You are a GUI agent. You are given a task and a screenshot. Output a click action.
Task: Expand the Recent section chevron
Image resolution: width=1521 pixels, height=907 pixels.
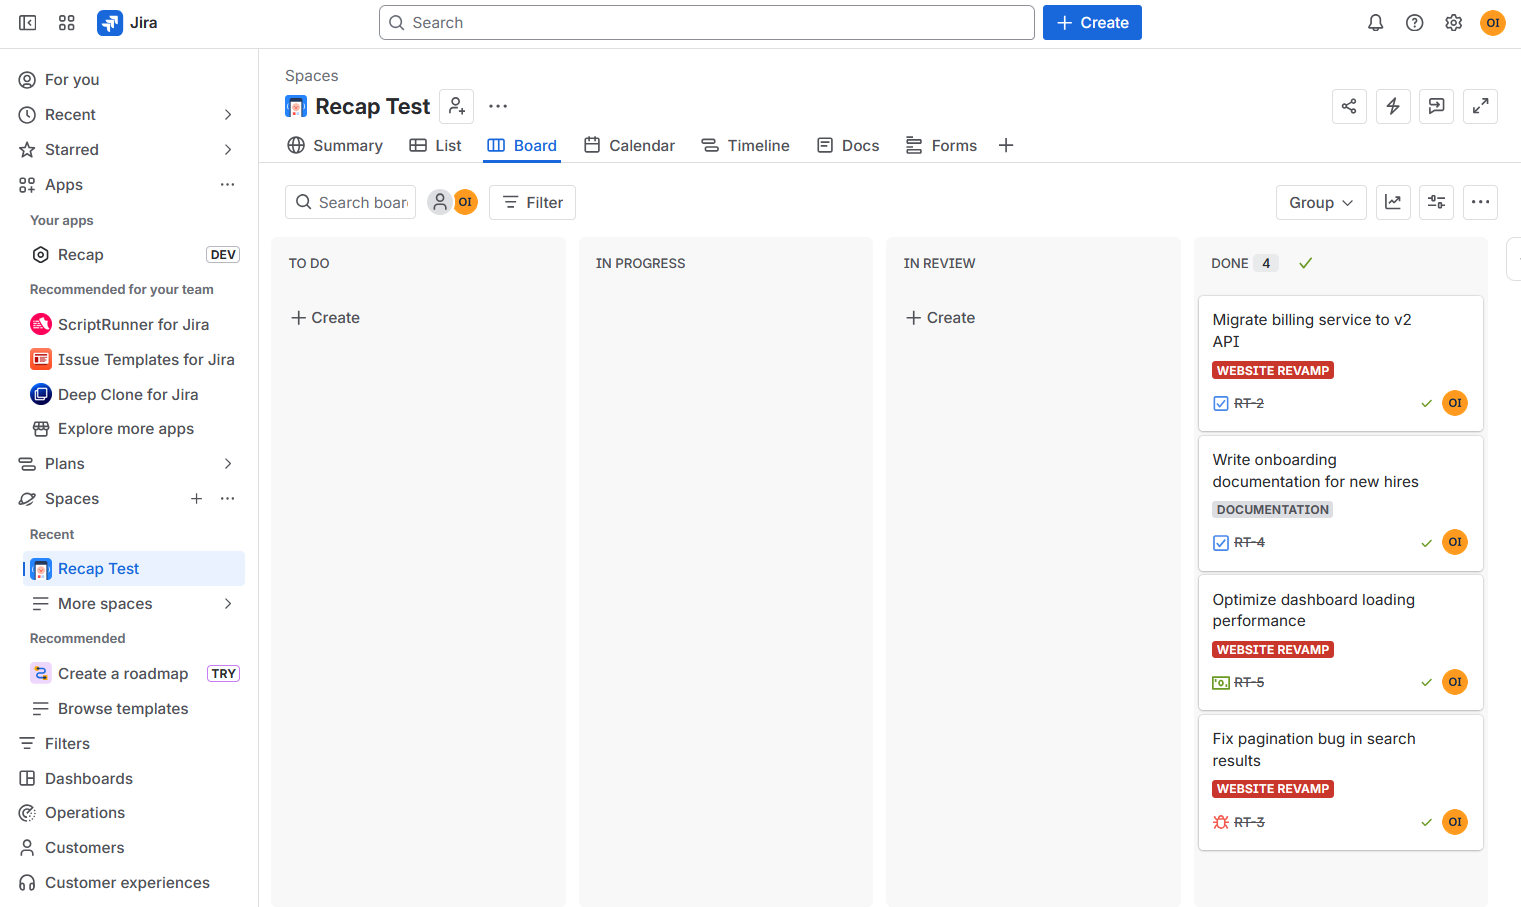coord(228,115)
